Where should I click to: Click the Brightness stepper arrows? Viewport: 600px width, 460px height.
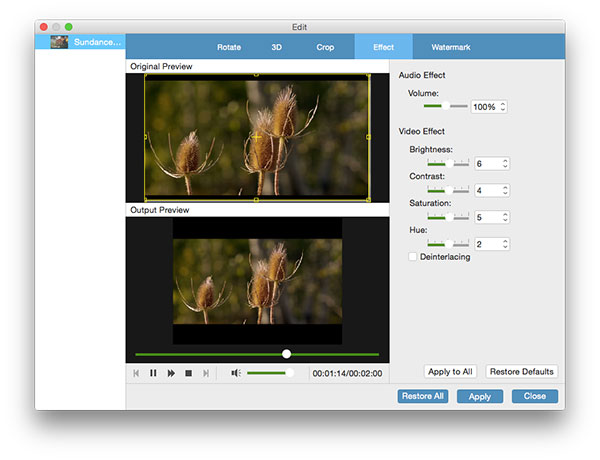pos(505,164)
